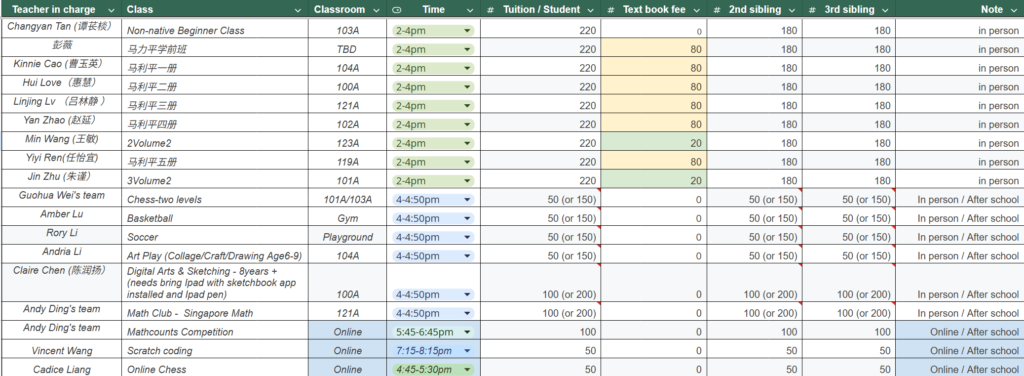
Task: Select the Art Play (Collage/Craft/Drawing Age6-9) cell
Action: tap(215, 255)
